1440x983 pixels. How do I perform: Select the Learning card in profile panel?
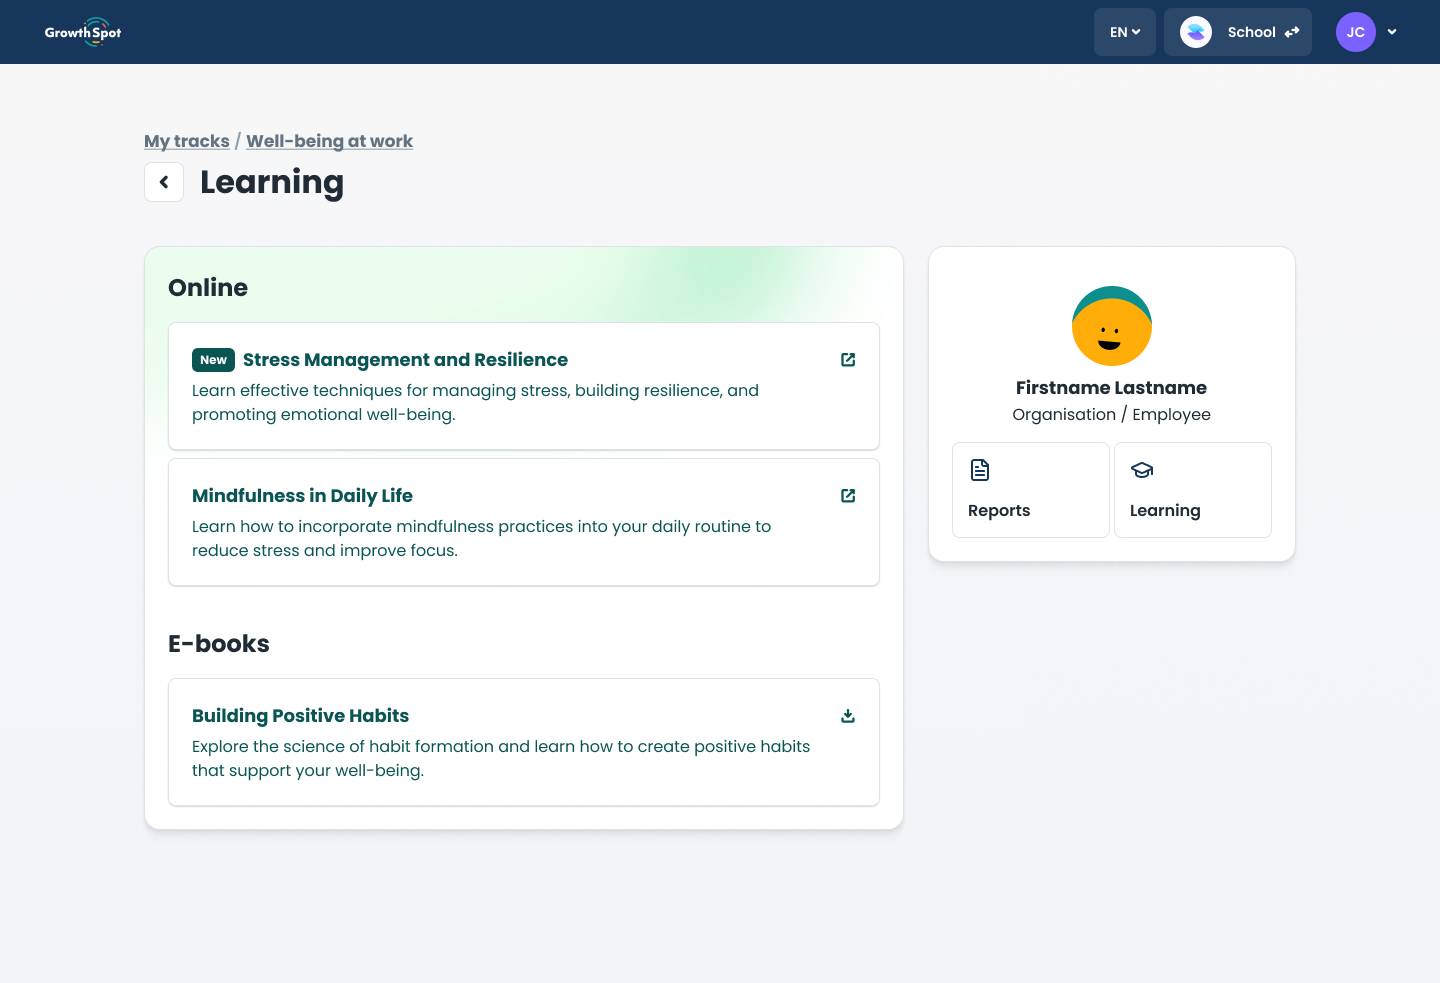(1192, 490)
